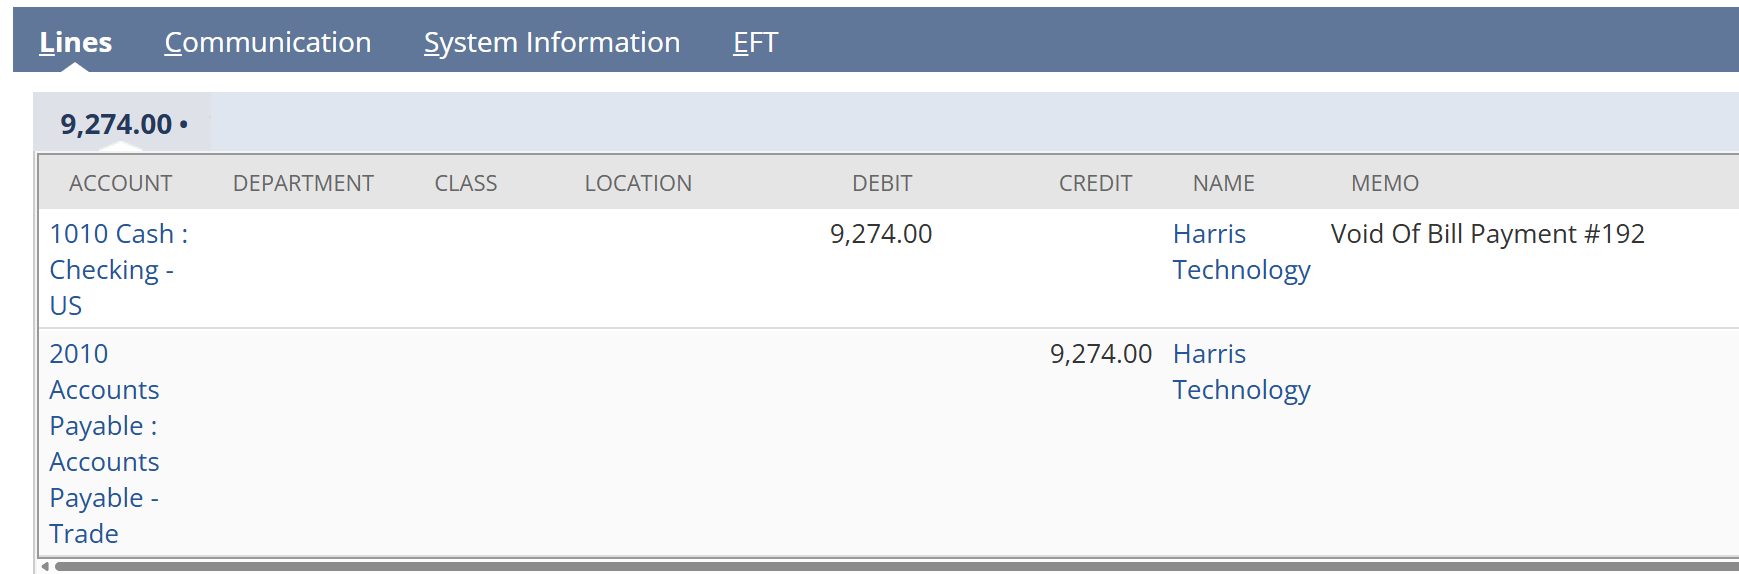Click the Account column header
1739x574 pixels.
(120, 183)
